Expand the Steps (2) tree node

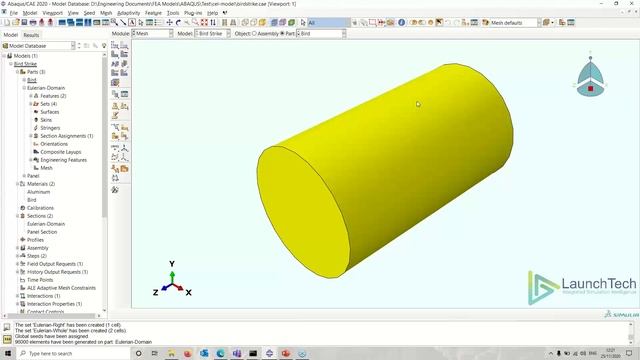tap(18, 256)
